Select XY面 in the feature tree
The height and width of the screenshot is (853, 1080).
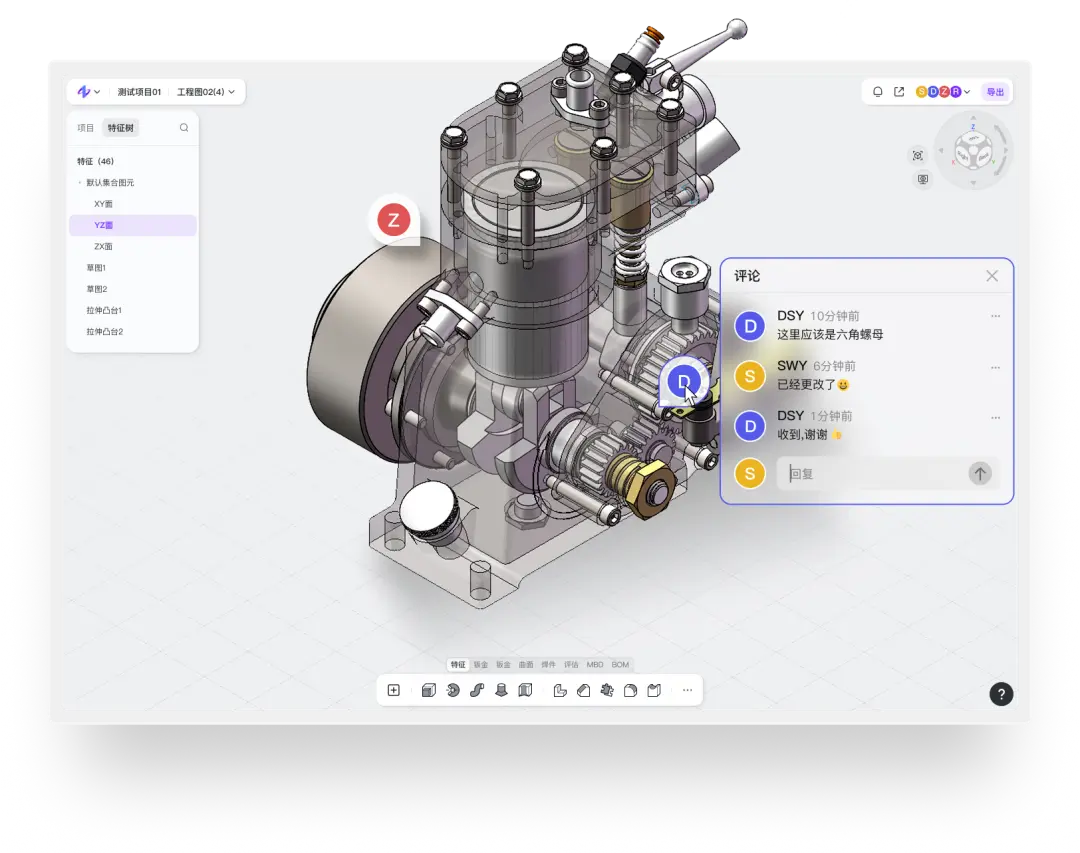(132, 204)
